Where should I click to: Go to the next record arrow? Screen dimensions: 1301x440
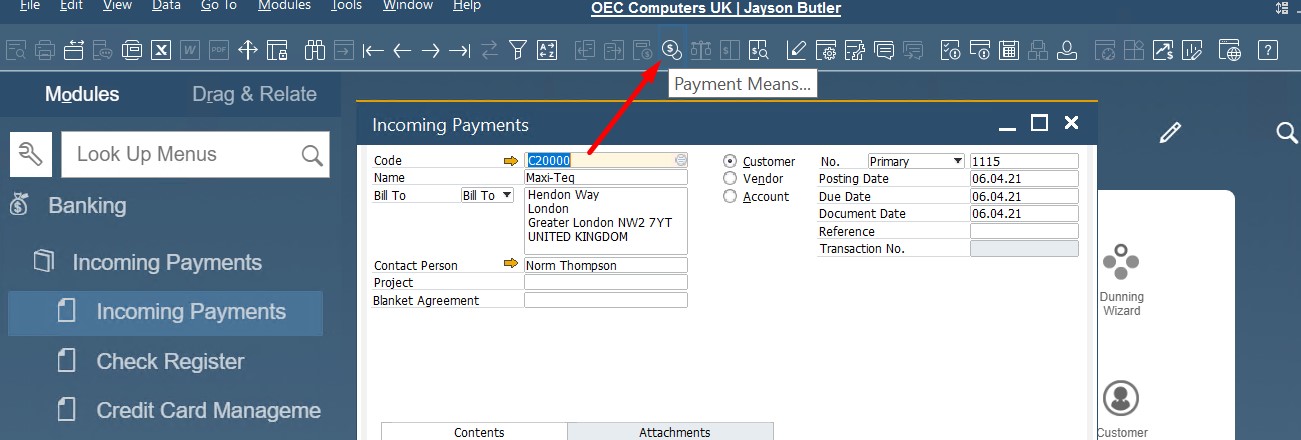point(431,49)
